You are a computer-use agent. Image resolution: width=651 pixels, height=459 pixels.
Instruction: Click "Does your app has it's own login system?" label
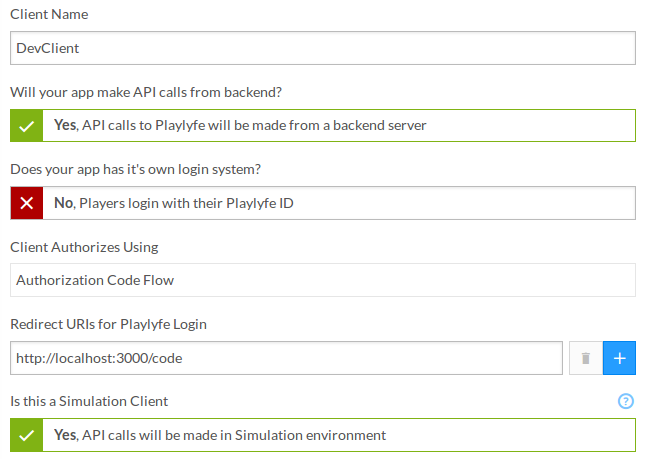[142, 169]
